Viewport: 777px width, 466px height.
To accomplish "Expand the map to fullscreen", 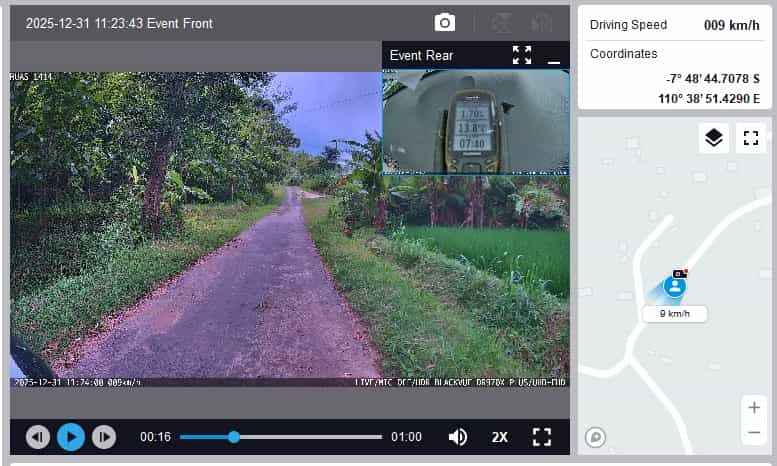I will (x=751, y=138).
